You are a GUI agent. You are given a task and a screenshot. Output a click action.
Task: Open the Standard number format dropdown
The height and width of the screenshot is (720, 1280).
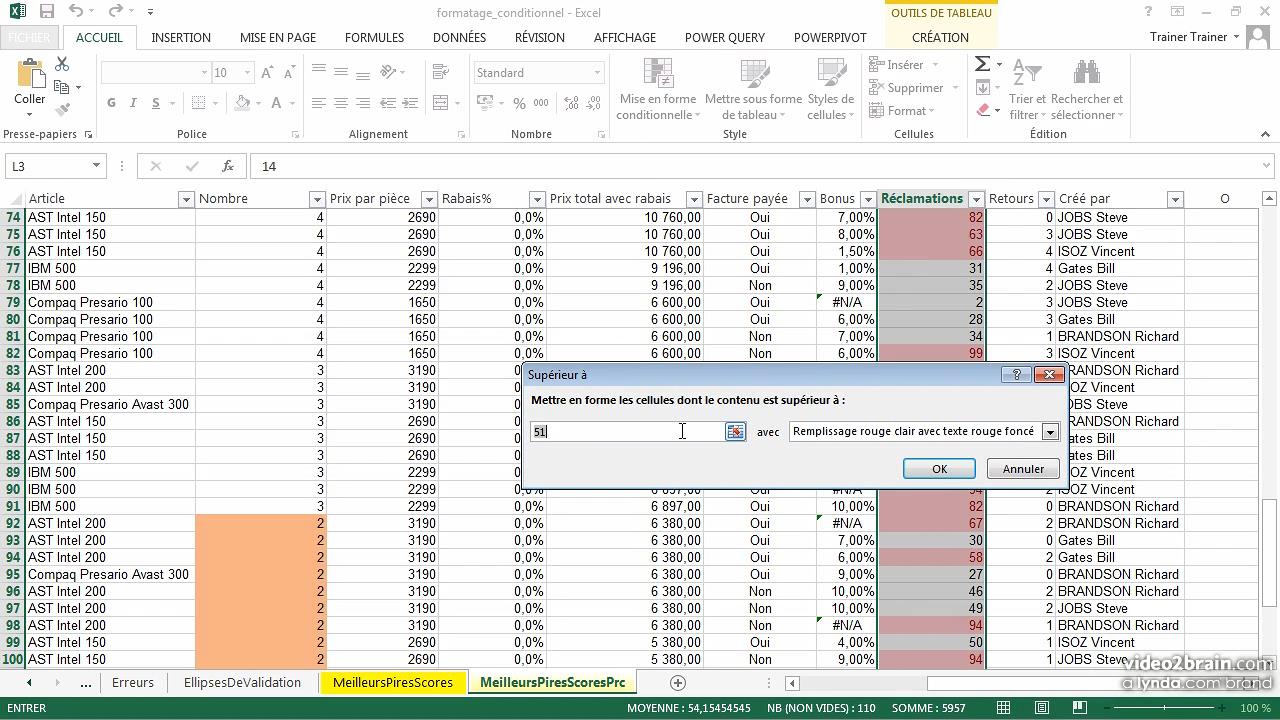[x=597, y=73]
